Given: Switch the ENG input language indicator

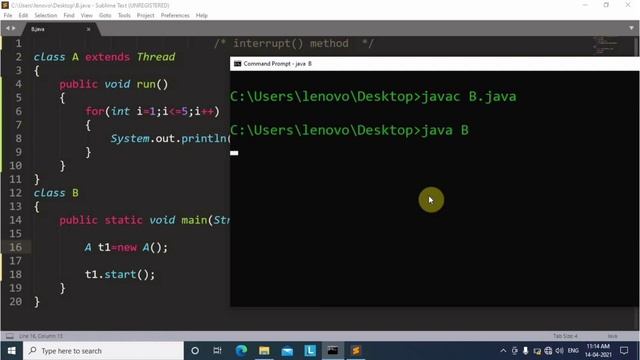Looking at the screenshot, I should (573, 351).
